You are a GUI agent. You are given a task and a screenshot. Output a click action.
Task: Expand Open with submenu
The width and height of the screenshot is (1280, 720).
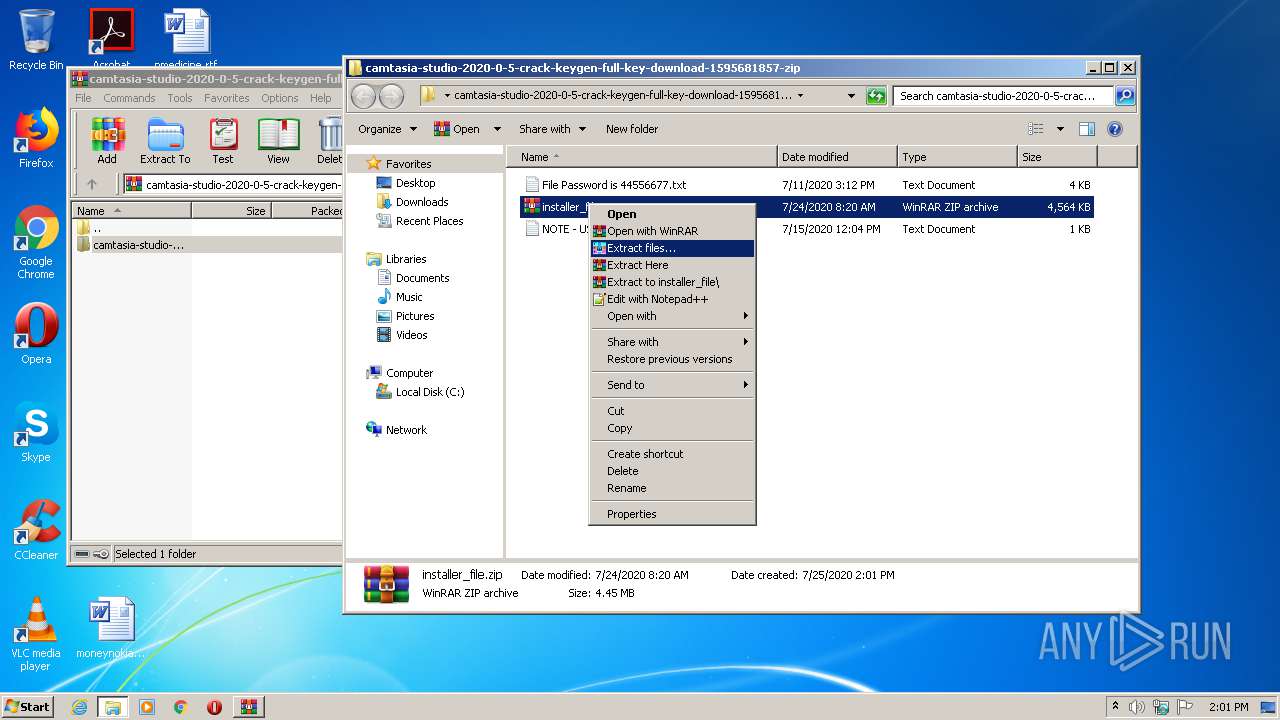tap(673, 316)
